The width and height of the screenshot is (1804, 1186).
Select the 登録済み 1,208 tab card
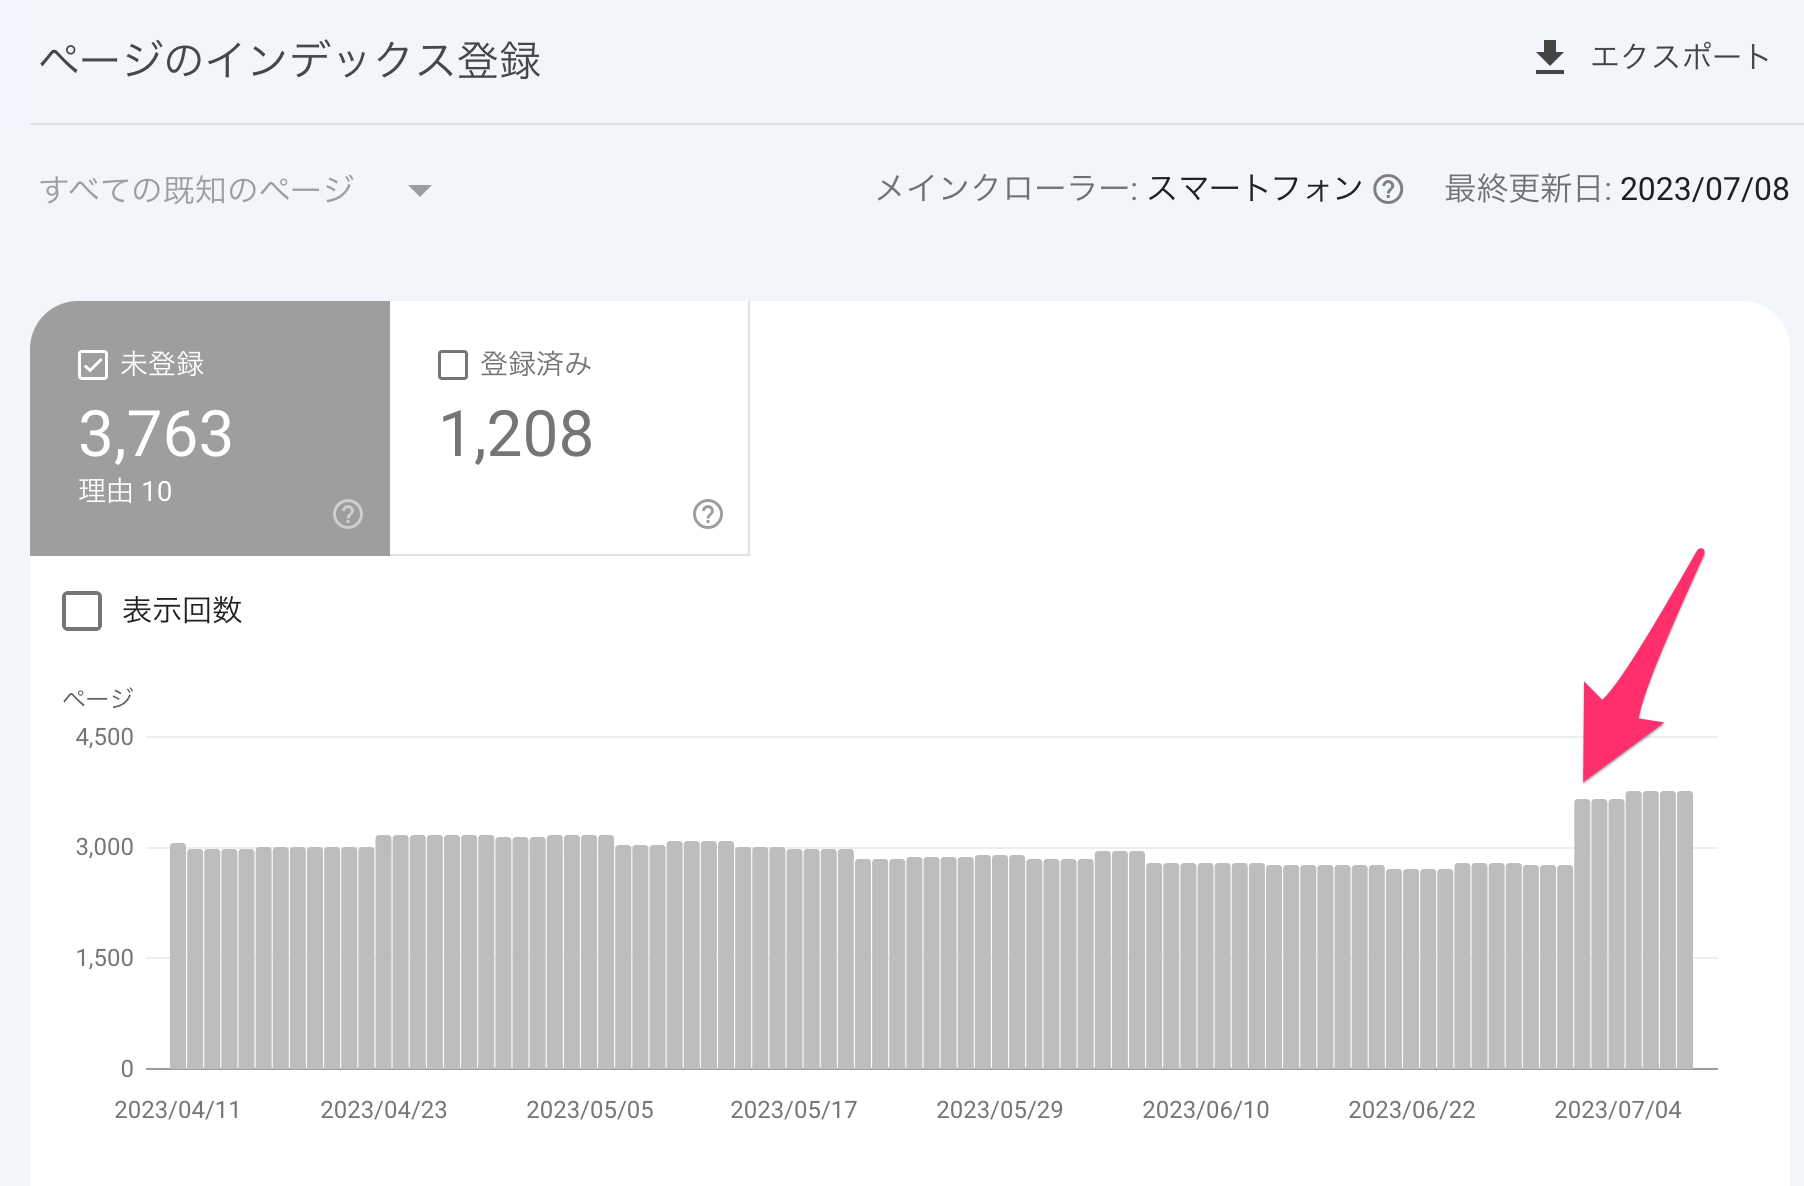click(x=569, y=428)
